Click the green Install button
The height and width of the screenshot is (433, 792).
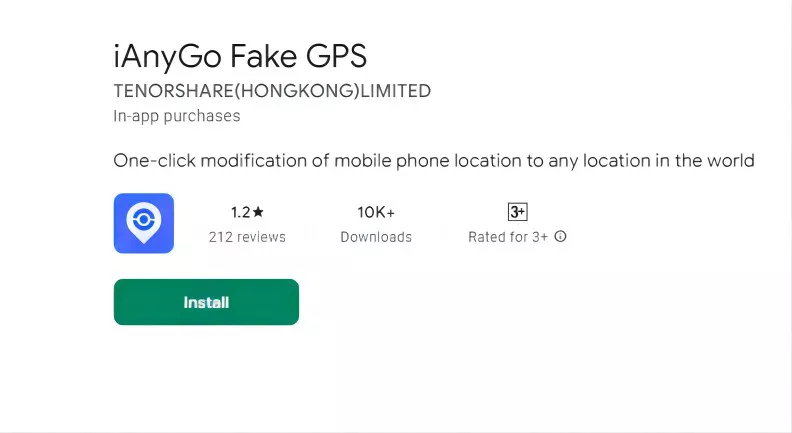point(206,302)
